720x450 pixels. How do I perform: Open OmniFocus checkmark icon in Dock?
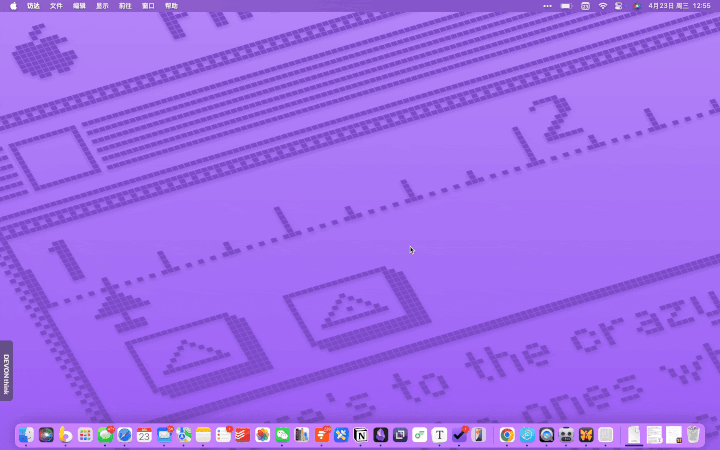click(459, 435)
